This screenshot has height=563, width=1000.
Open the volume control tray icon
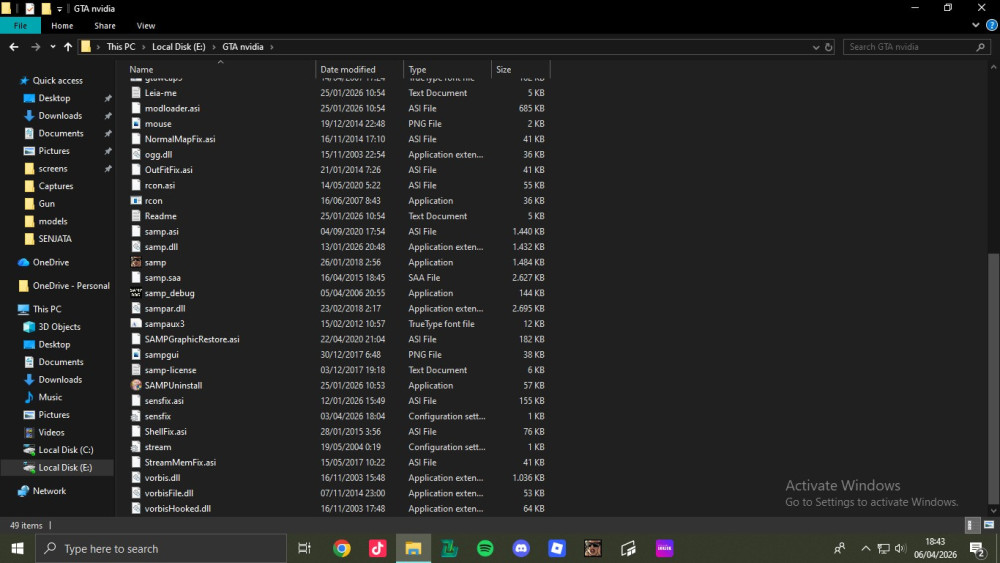[x=900, y=548]
